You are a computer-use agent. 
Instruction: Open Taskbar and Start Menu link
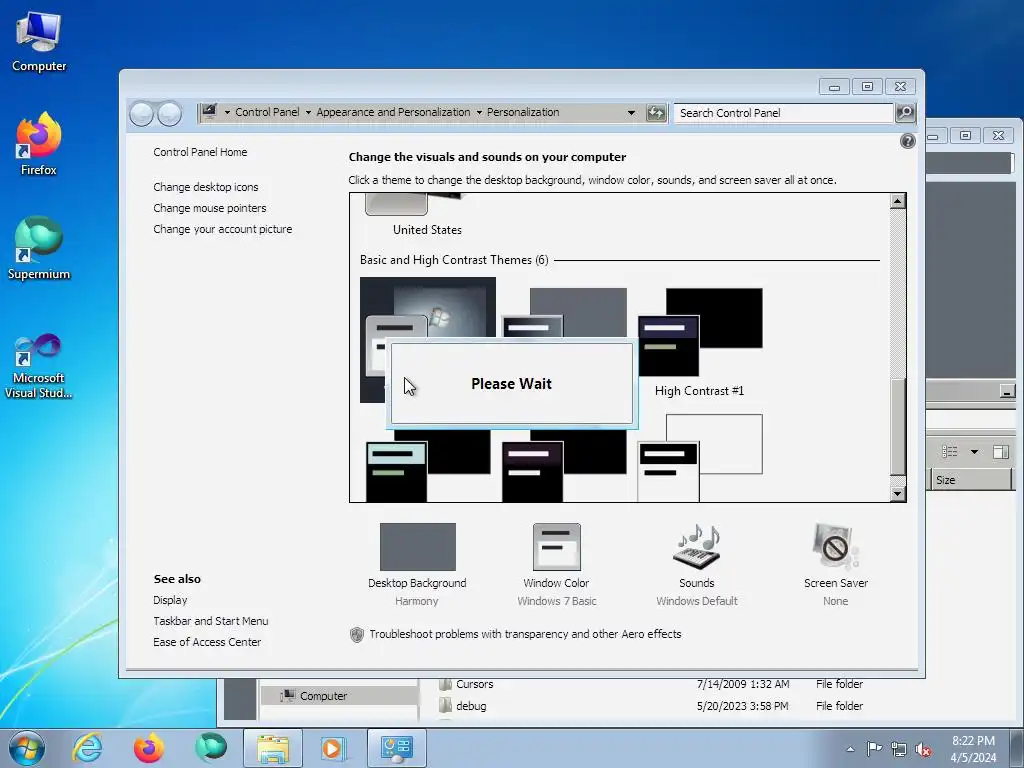[x=210, y=621]
